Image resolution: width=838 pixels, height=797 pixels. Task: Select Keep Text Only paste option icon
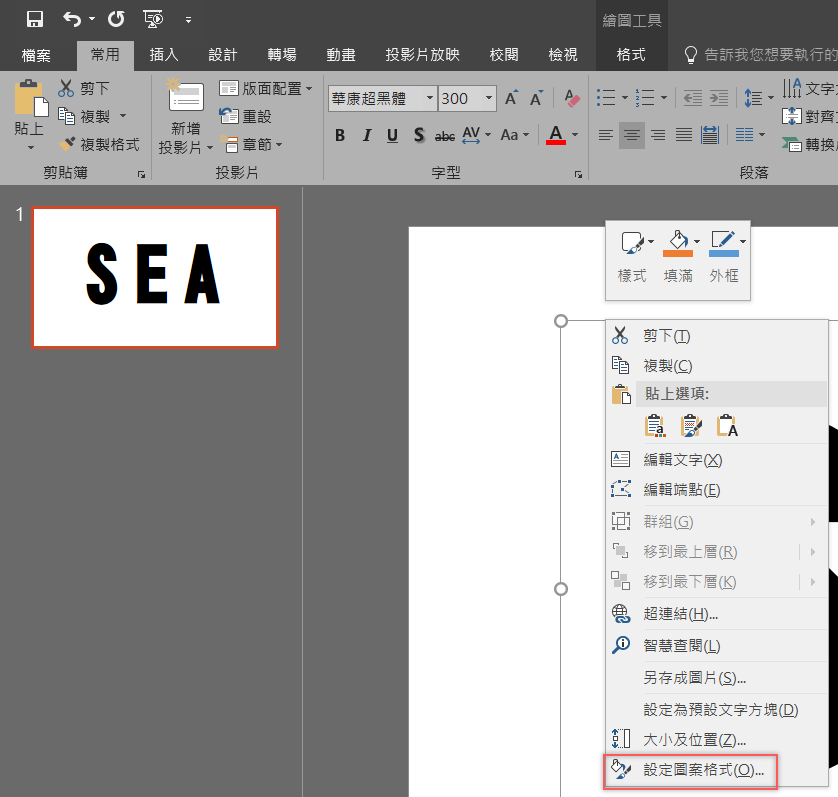pos(727,426)
